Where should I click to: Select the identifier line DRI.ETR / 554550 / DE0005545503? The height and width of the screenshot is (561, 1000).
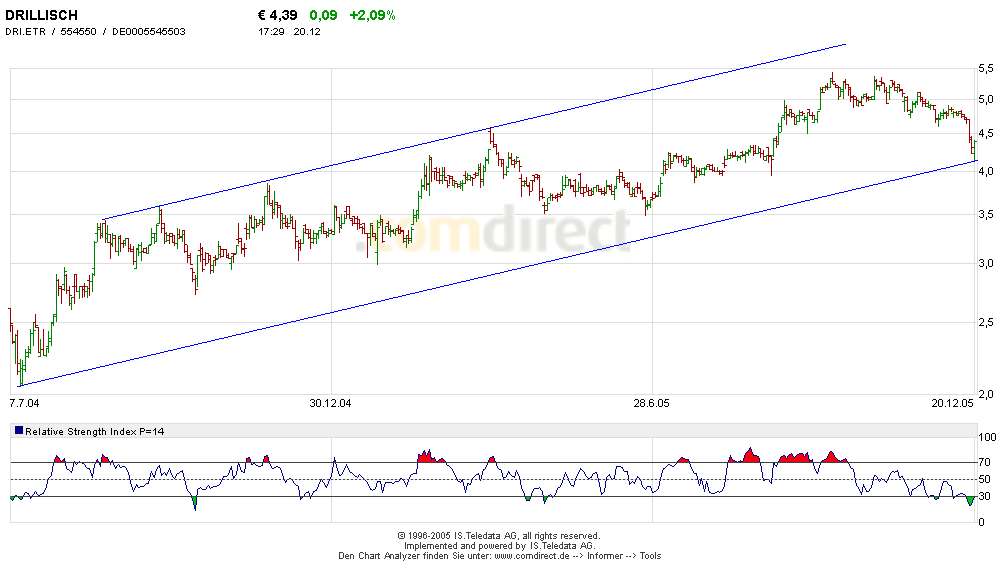(95, 31)
